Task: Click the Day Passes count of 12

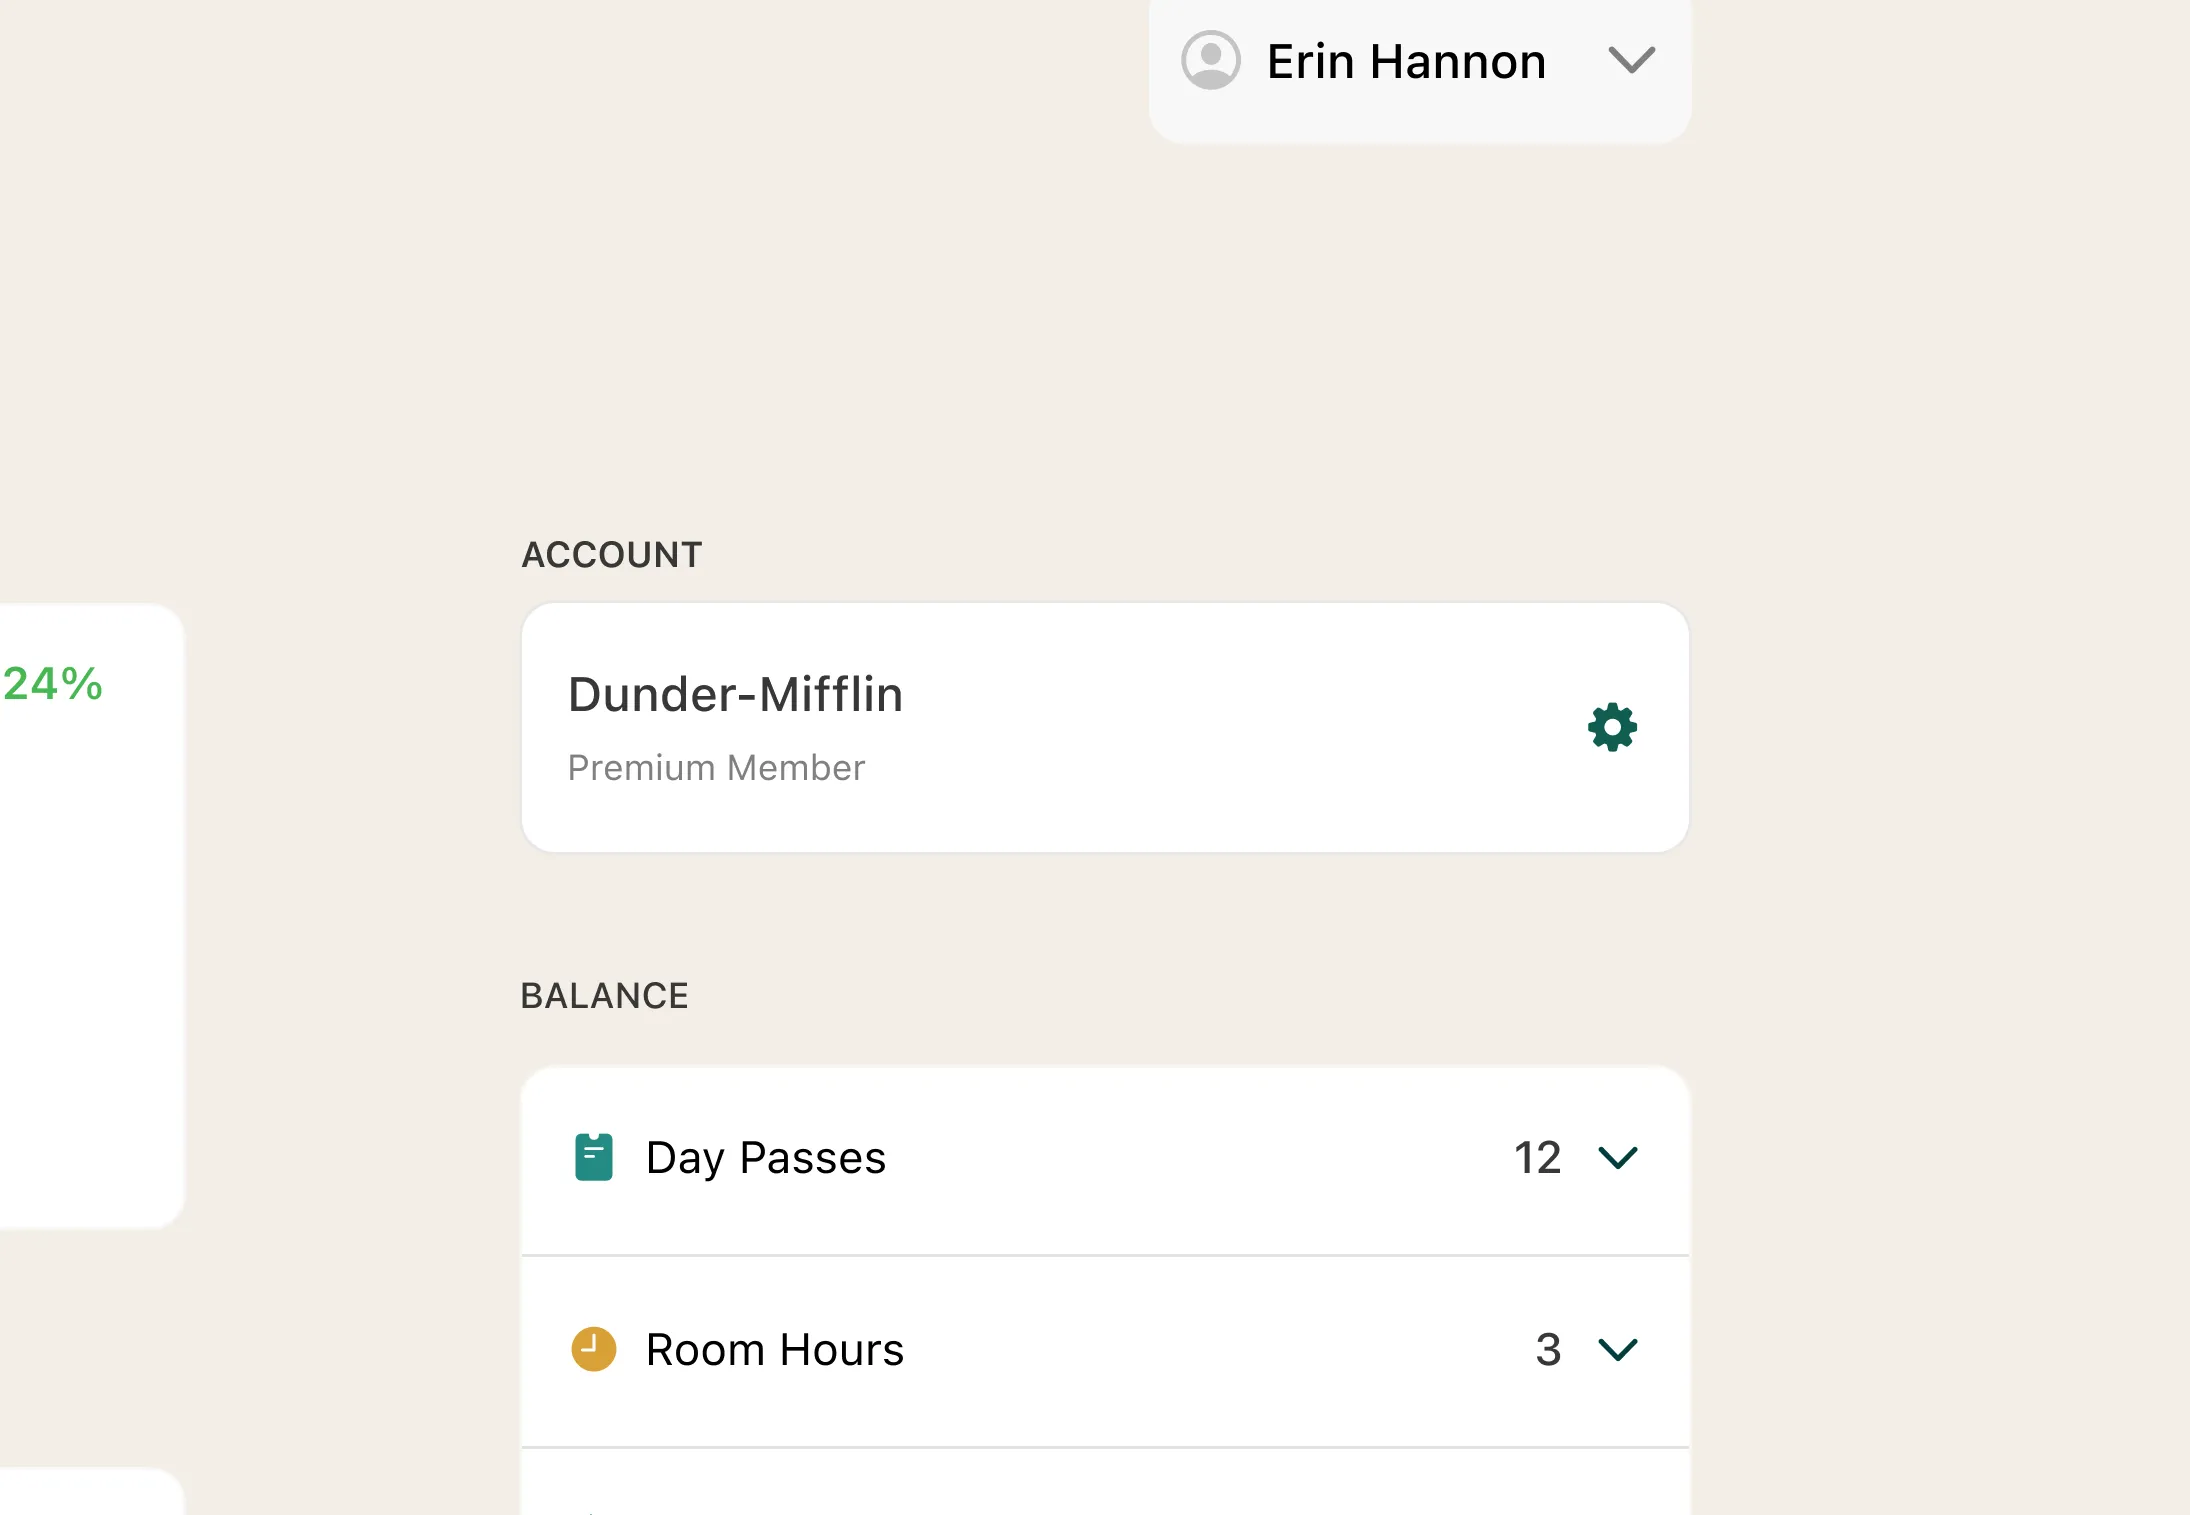Action: pos(1536,1158)
